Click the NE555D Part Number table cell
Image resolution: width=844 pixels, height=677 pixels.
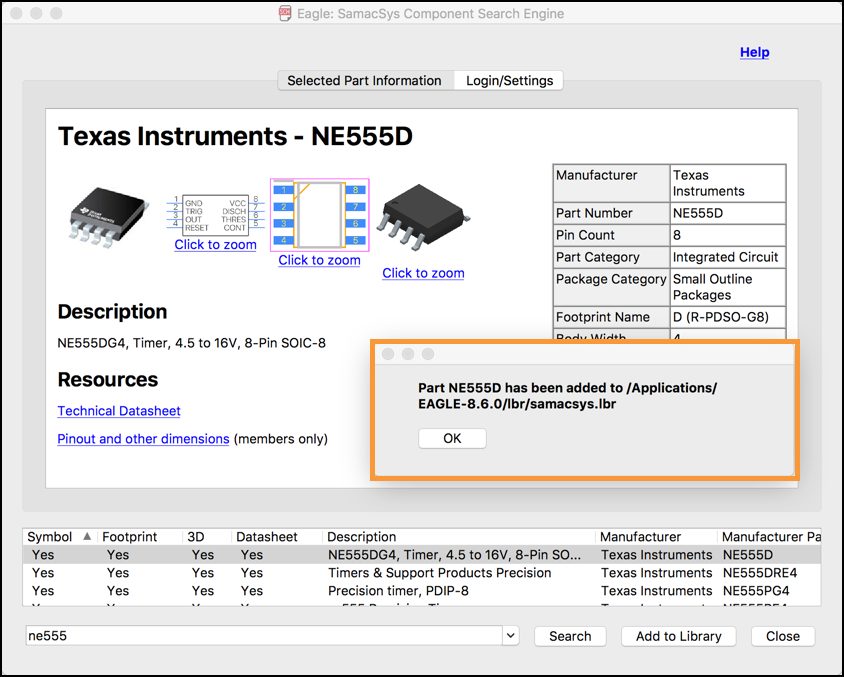[x=728, y=213]
